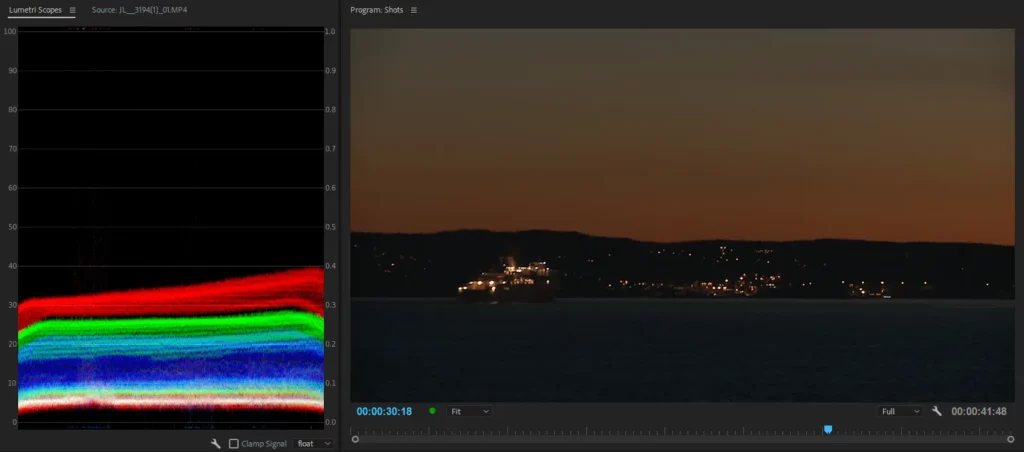Viewport: 1024px width, 452px height.
Task: Select the Program: Shots panel tab
Action: pos(376,10)
